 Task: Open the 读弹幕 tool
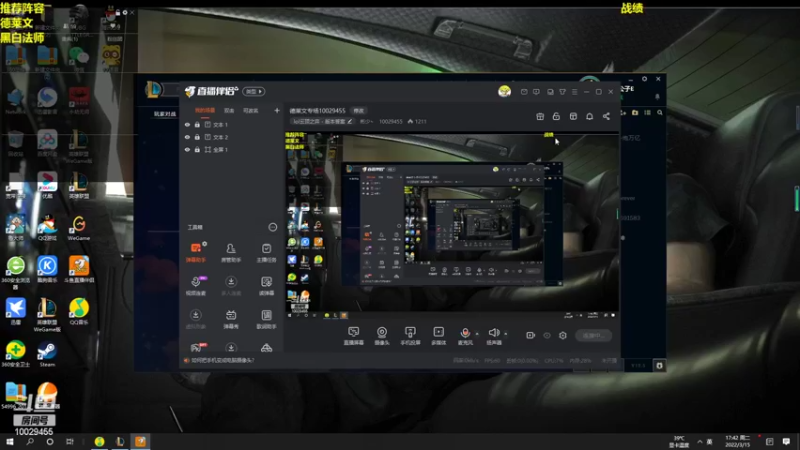click(x=266, y=286)
